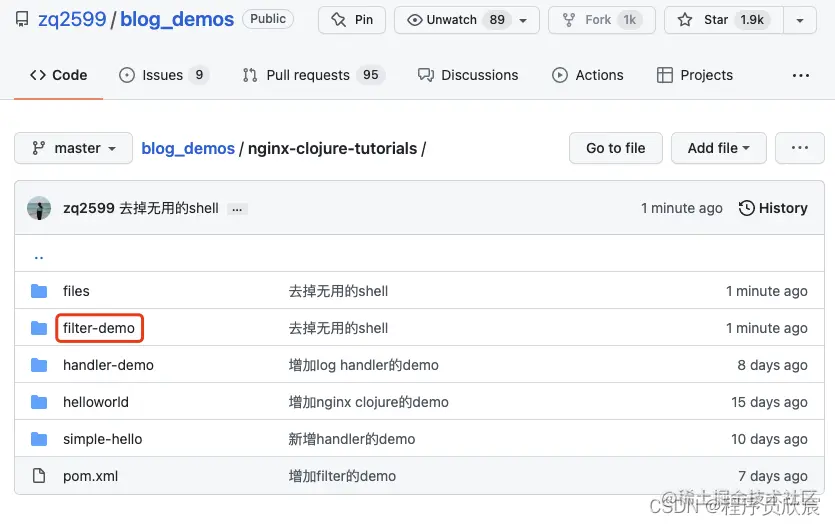Screen dimensions: 835x525
Task: Click the 8 days ago timestamp
Action: pyautogui.click(x=772, y=365)
